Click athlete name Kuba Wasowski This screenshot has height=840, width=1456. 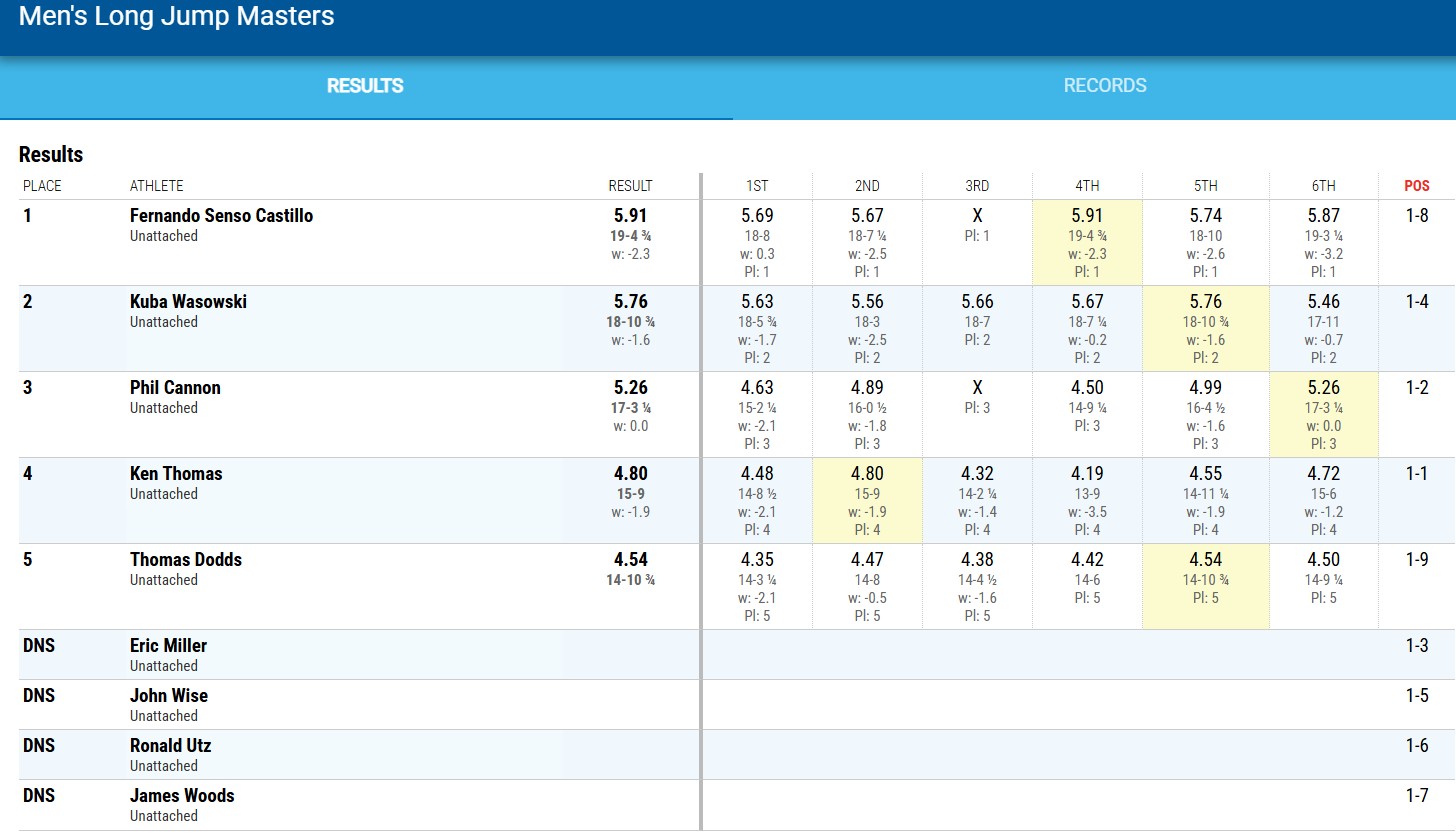pyautogui.click(x=188, y=302)
